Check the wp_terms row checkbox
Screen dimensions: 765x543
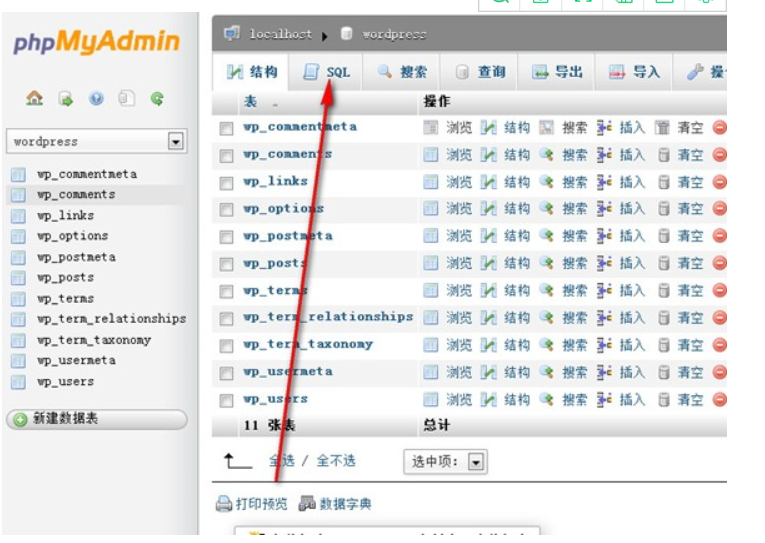(226, 292)
